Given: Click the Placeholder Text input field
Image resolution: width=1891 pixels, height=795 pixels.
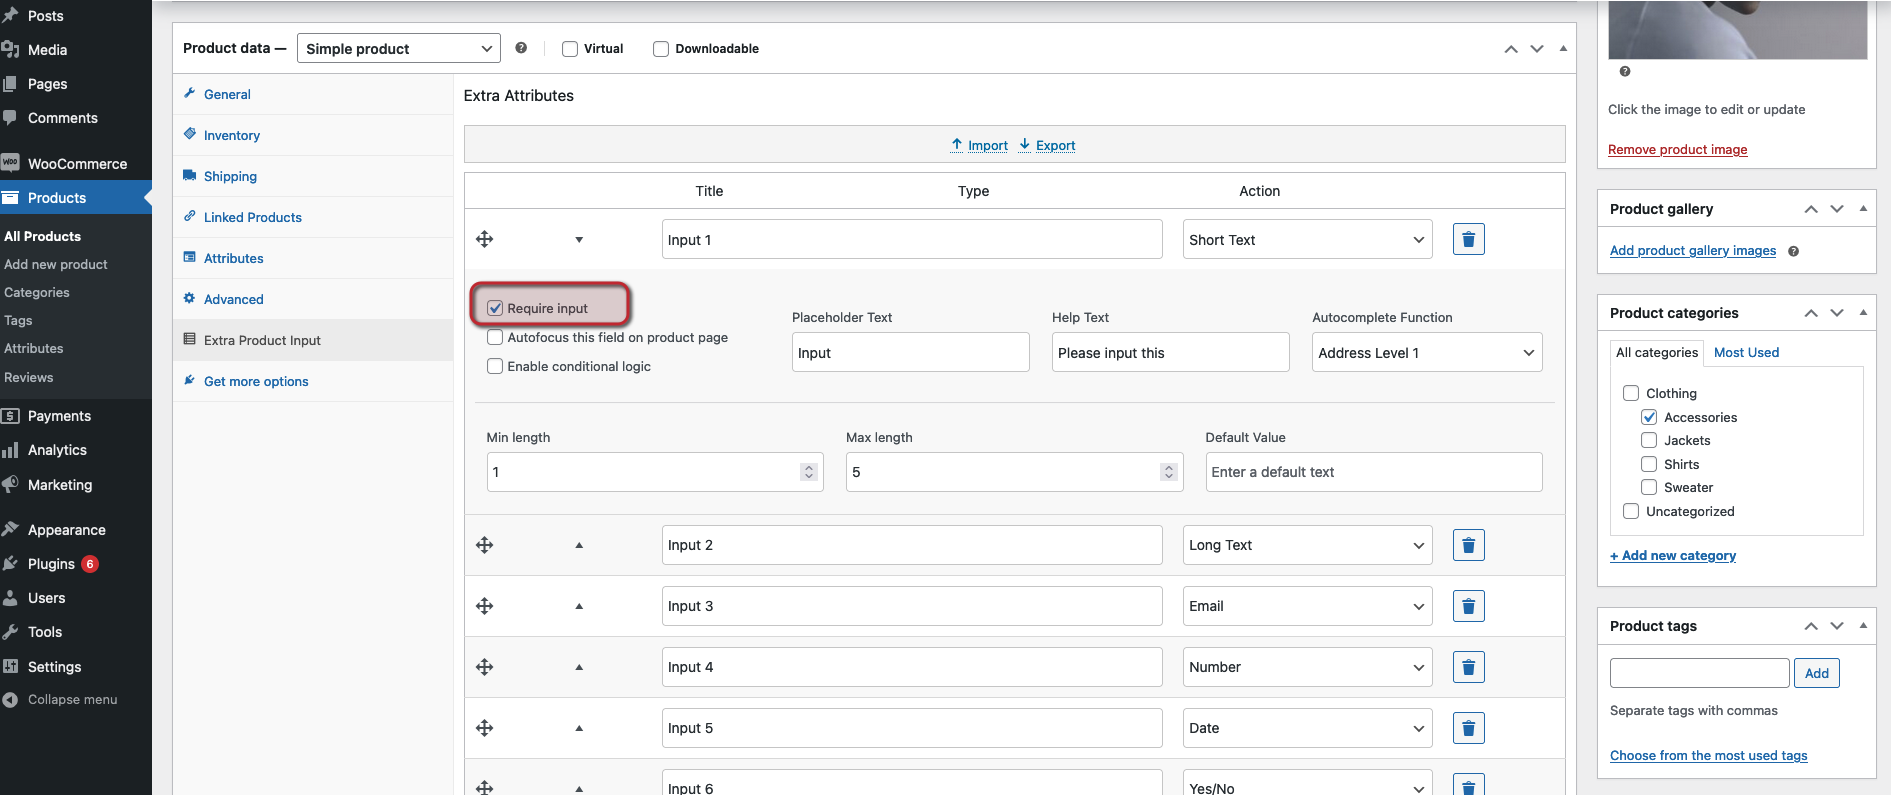Looking at the screenshot, I should (x=910, y=352).
